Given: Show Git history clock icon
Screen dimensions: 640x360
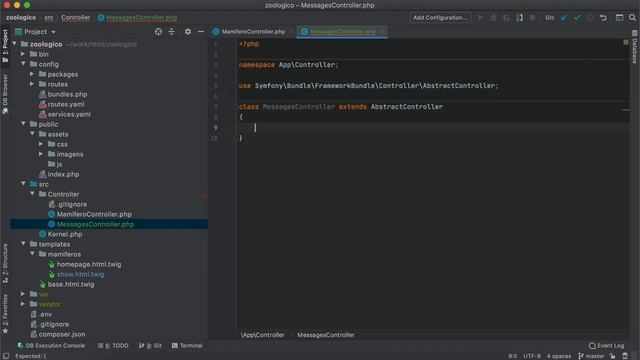Looking at the screenshot, I should tap(590, 18).
